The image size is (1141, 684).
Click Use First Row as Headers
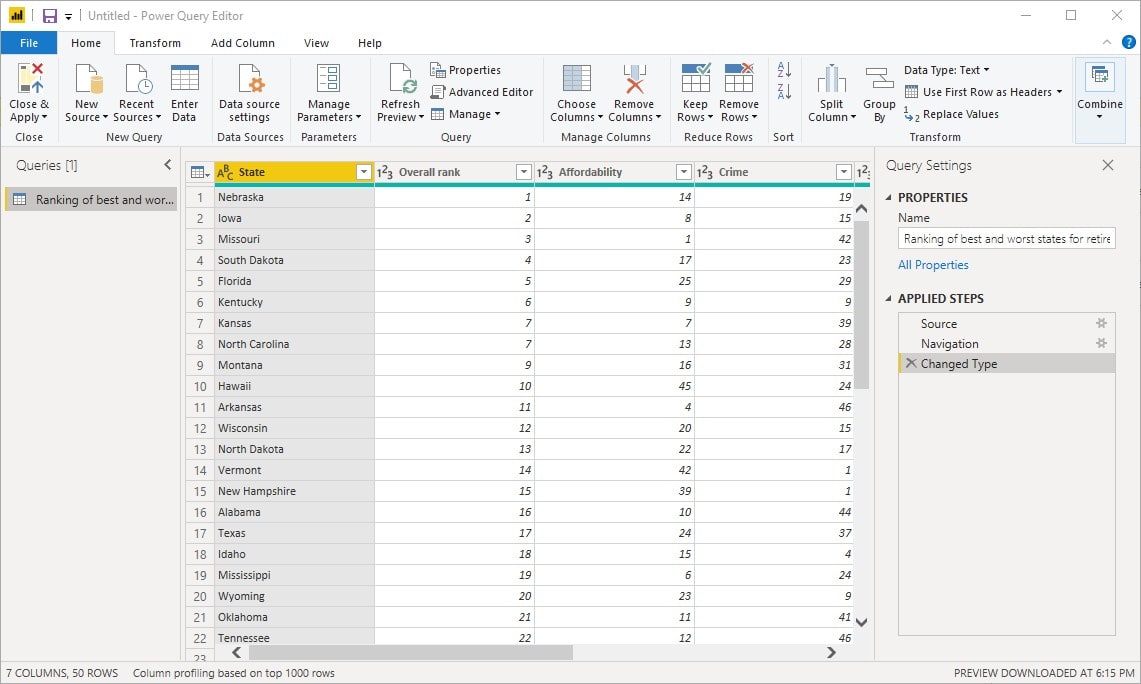click(983, 92)
